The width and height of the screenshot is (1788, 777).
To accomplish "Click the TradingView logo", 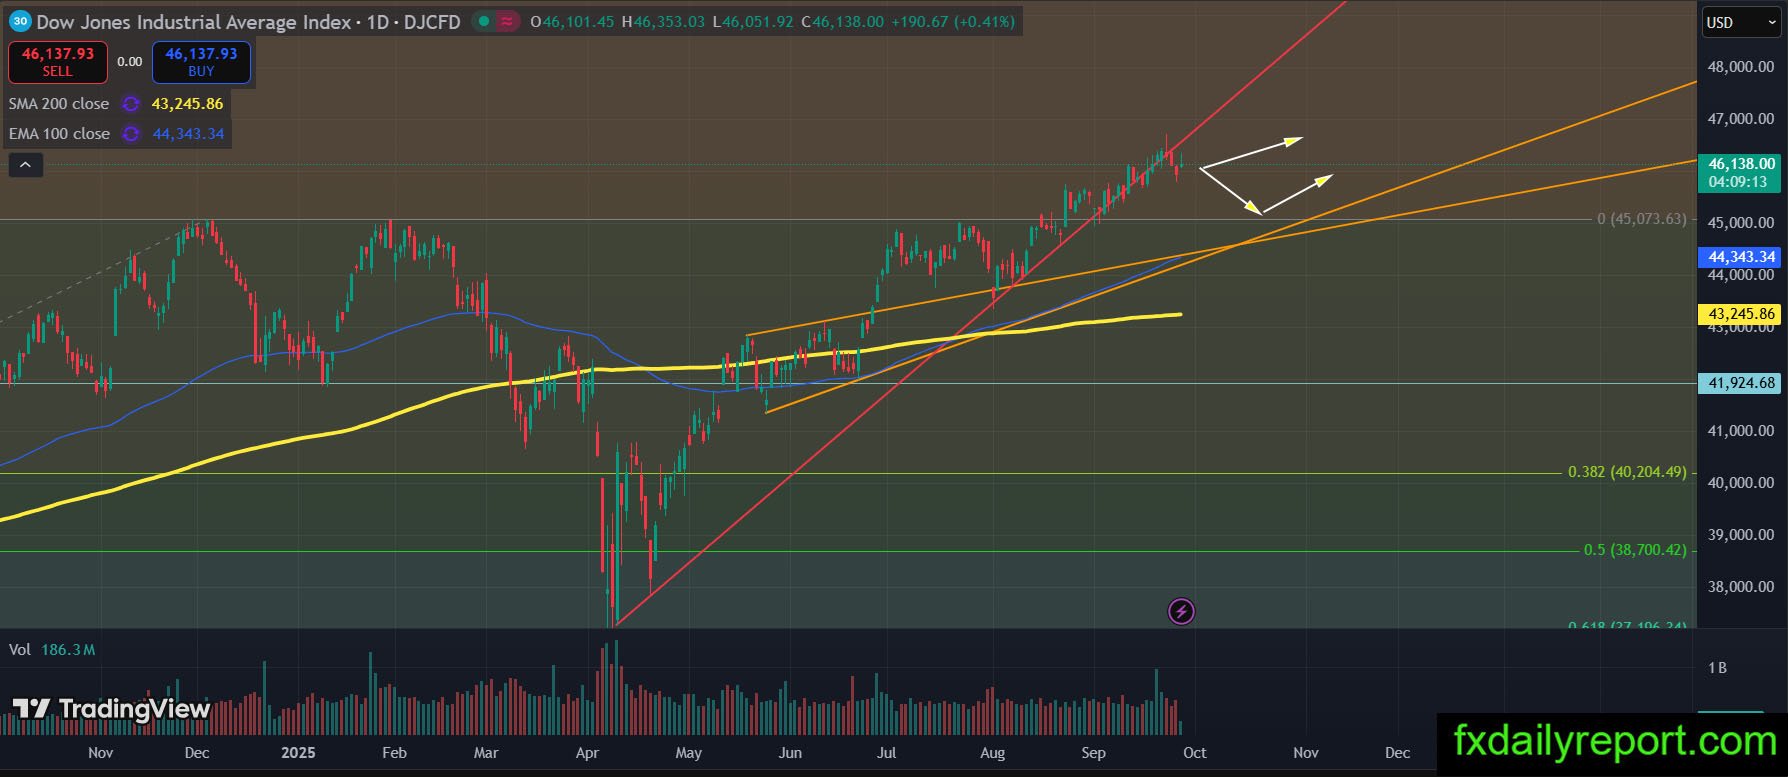I will click(x=111, y=709).
